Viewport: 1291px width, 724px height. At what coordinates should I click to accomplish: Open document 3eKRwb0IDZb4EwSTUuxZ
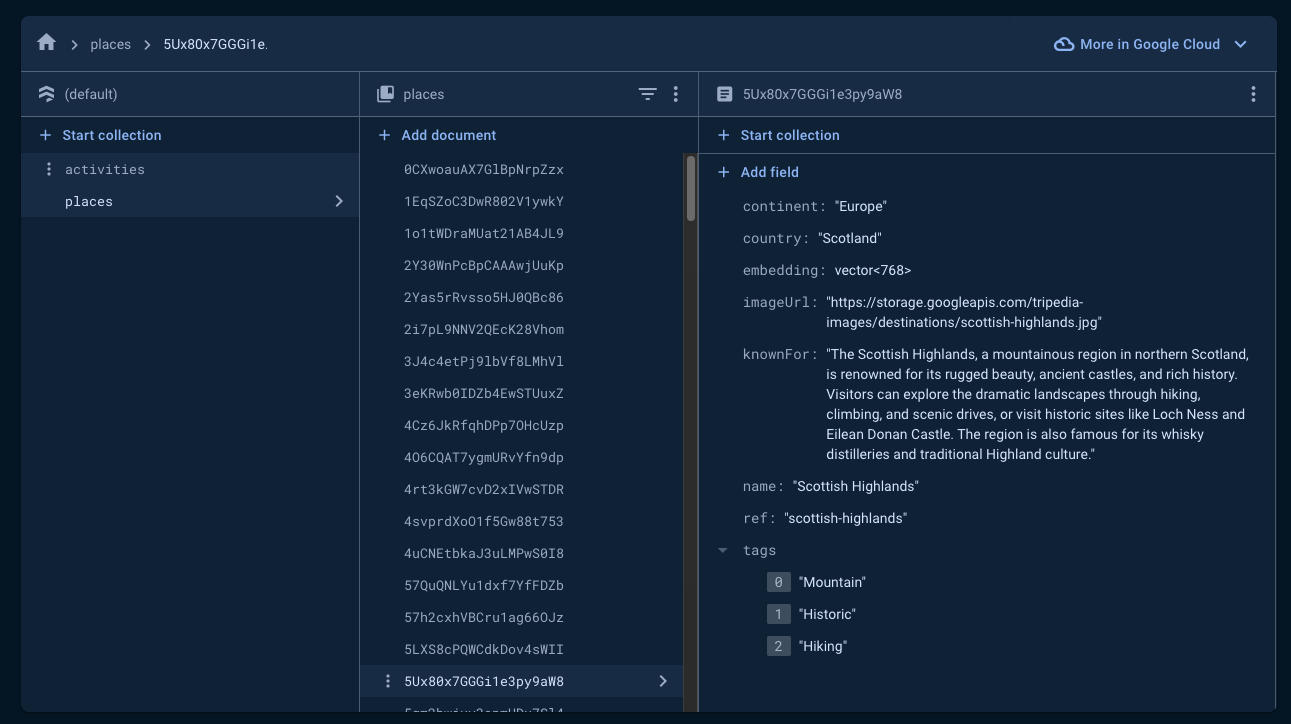(483, 393)
